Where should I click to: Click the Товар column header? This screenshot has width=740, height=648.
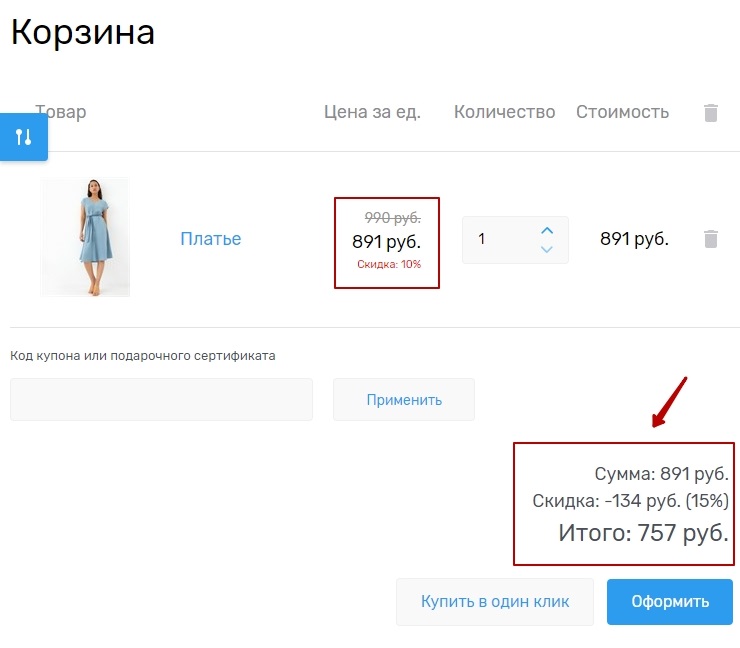[62, 112]
